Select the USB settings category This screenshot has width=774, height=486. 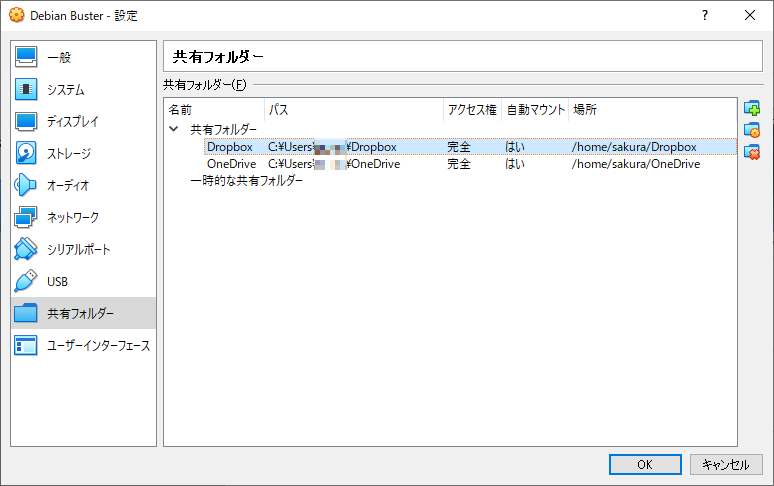(x=57, y=281)
